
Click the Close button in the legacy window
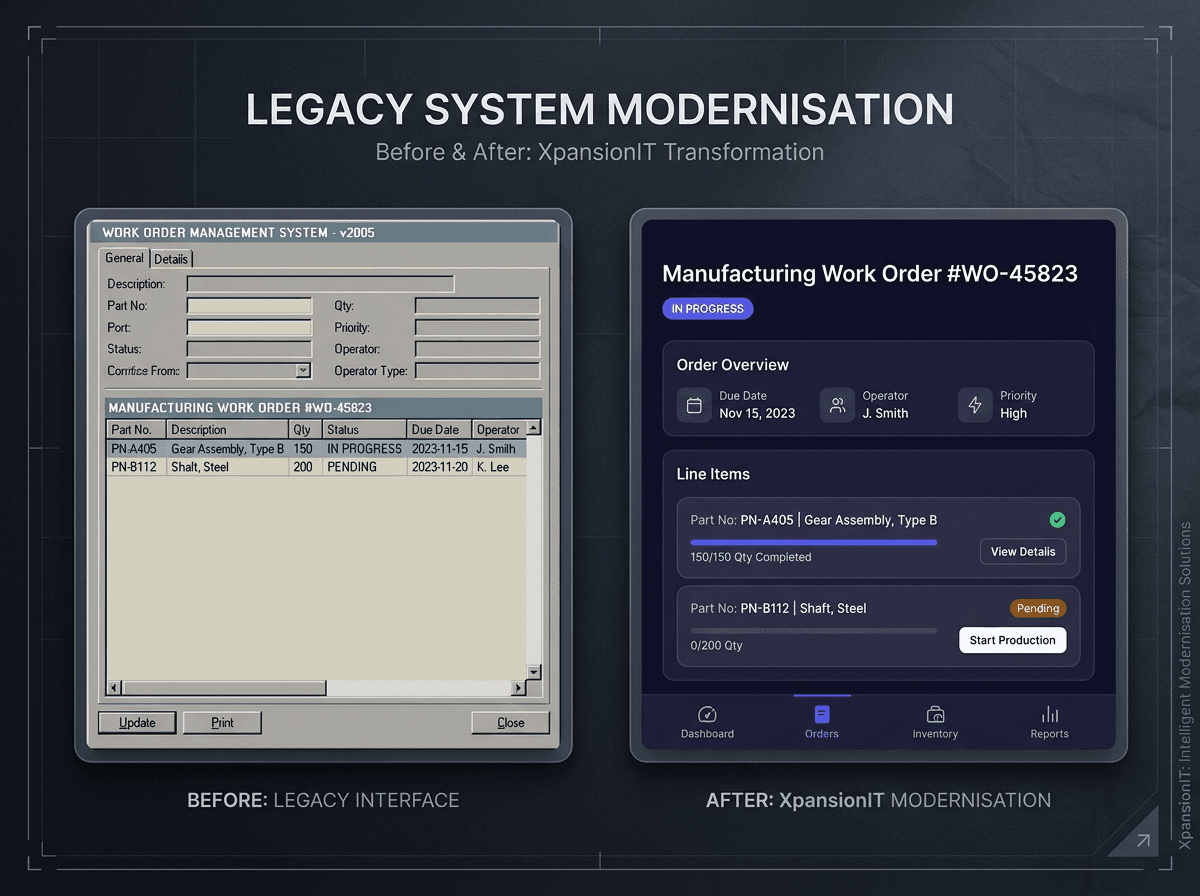coord(510,722)
